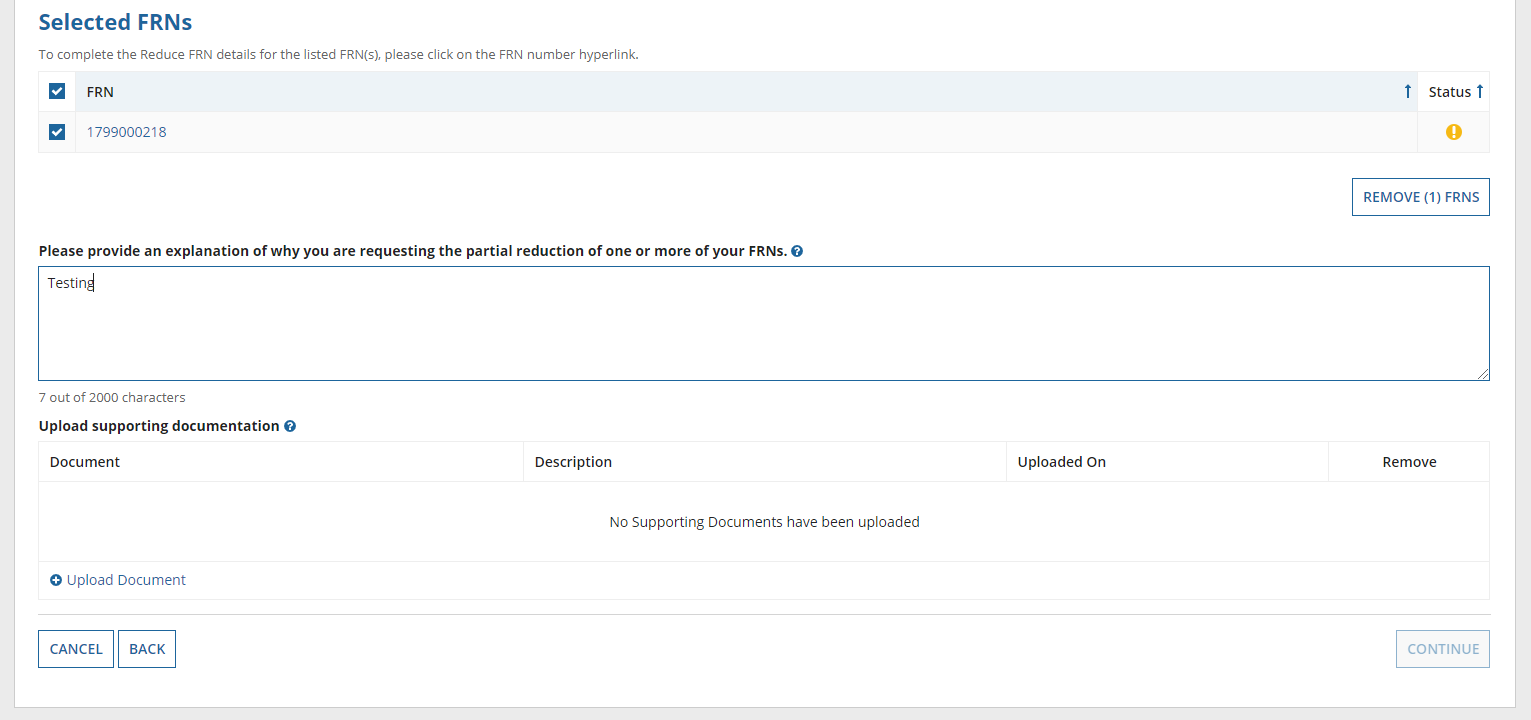Click the plus icon for Upload Document
This screenshot has height=720, width=1531.
56,580
